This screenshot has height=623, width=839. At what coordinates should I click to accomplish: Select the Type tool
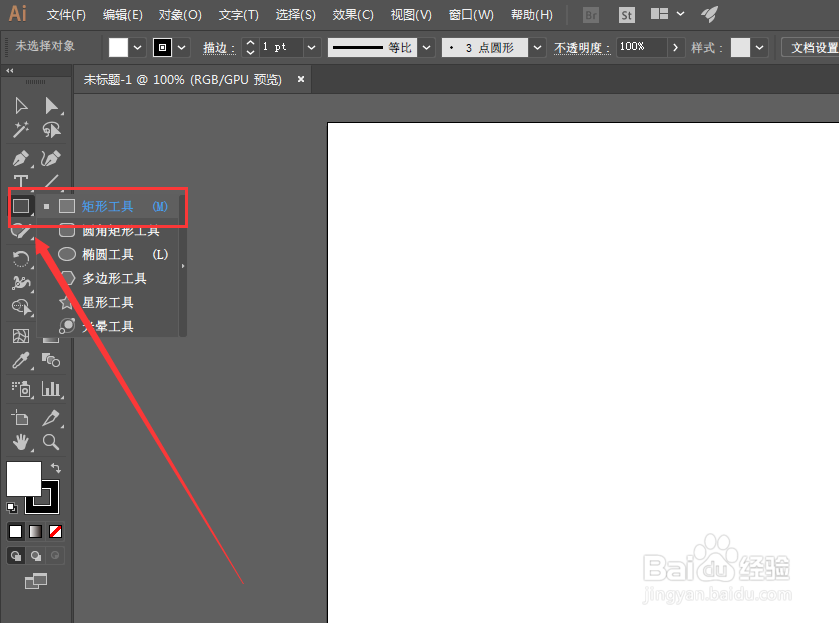[x=21, y=181]
